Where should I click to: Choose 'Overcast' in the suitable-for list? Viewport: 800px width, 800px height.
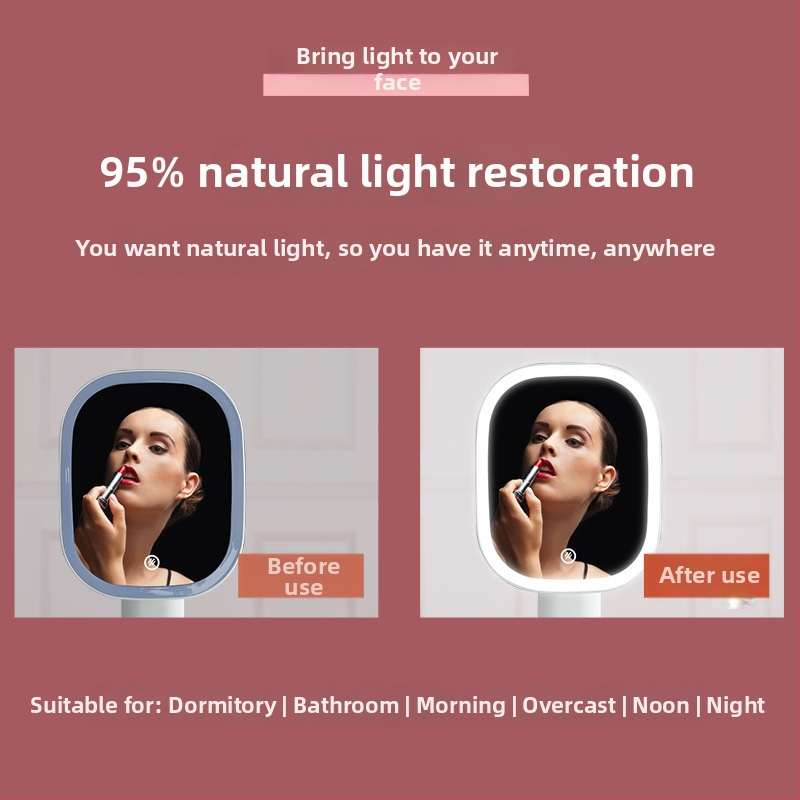pos(569,706)
